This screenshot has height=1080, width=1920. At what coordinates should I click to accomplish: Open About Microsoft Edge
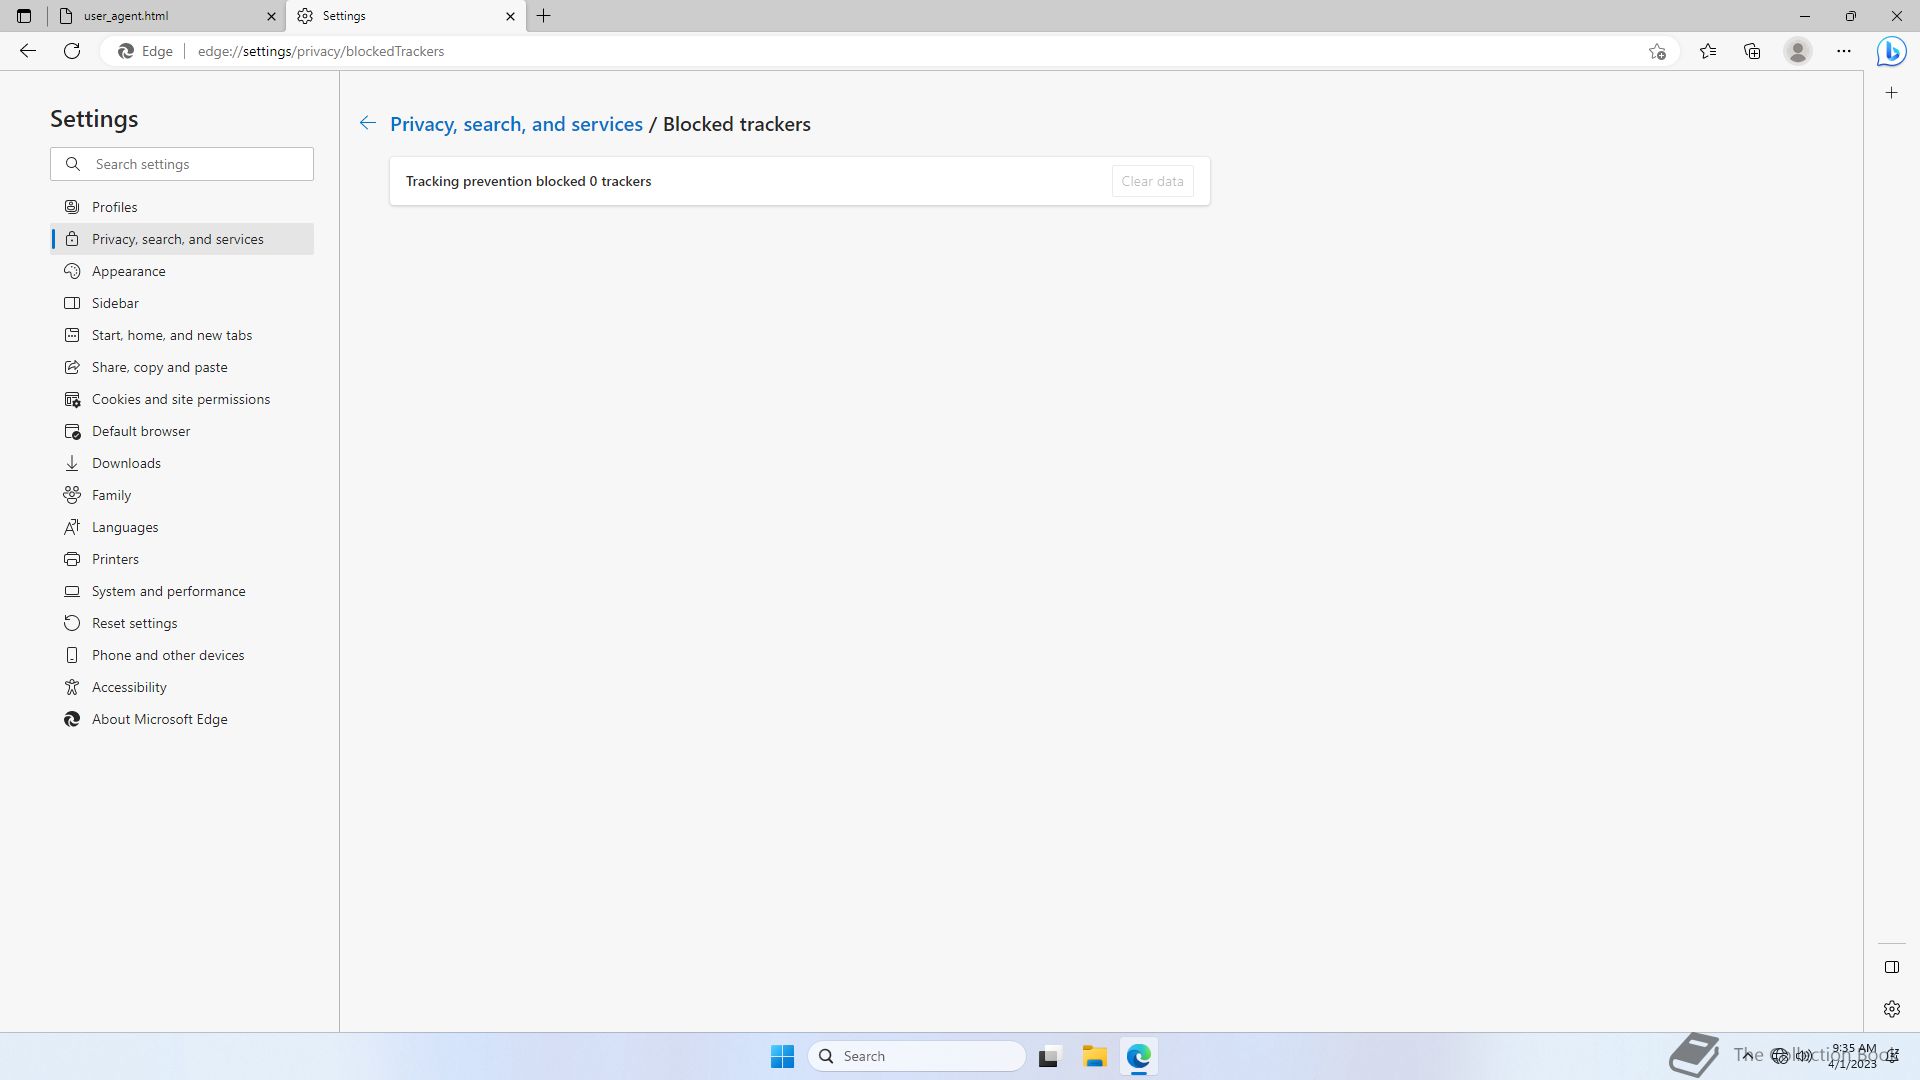[x=182, y=719]
